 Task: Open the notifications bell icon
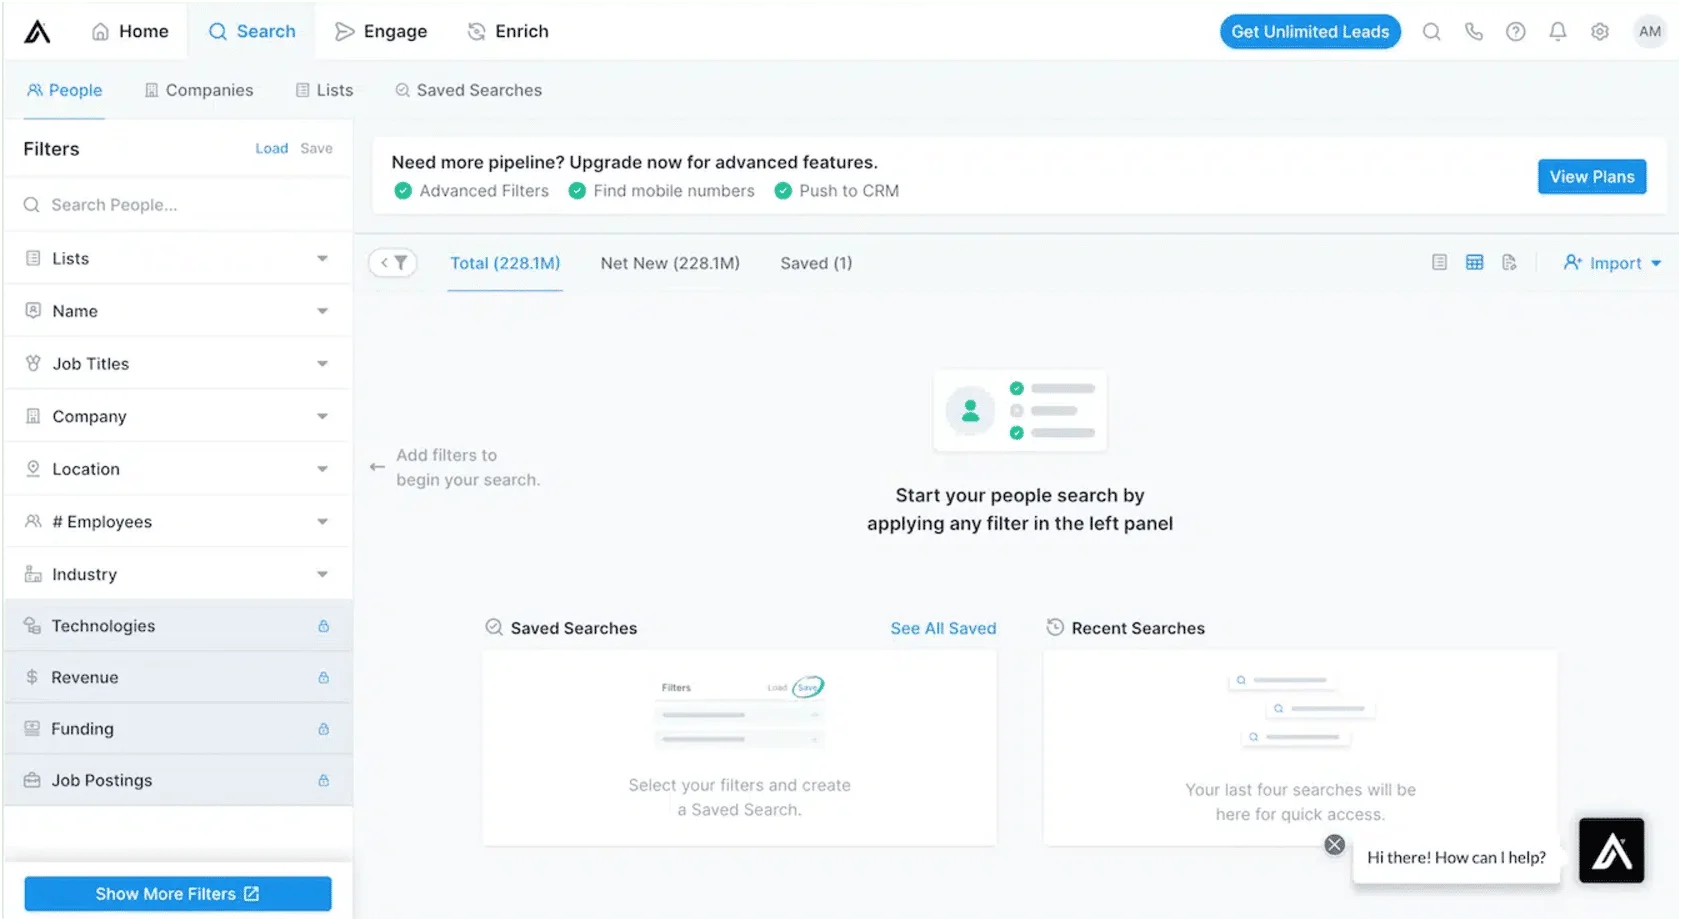coord(1557,32)
